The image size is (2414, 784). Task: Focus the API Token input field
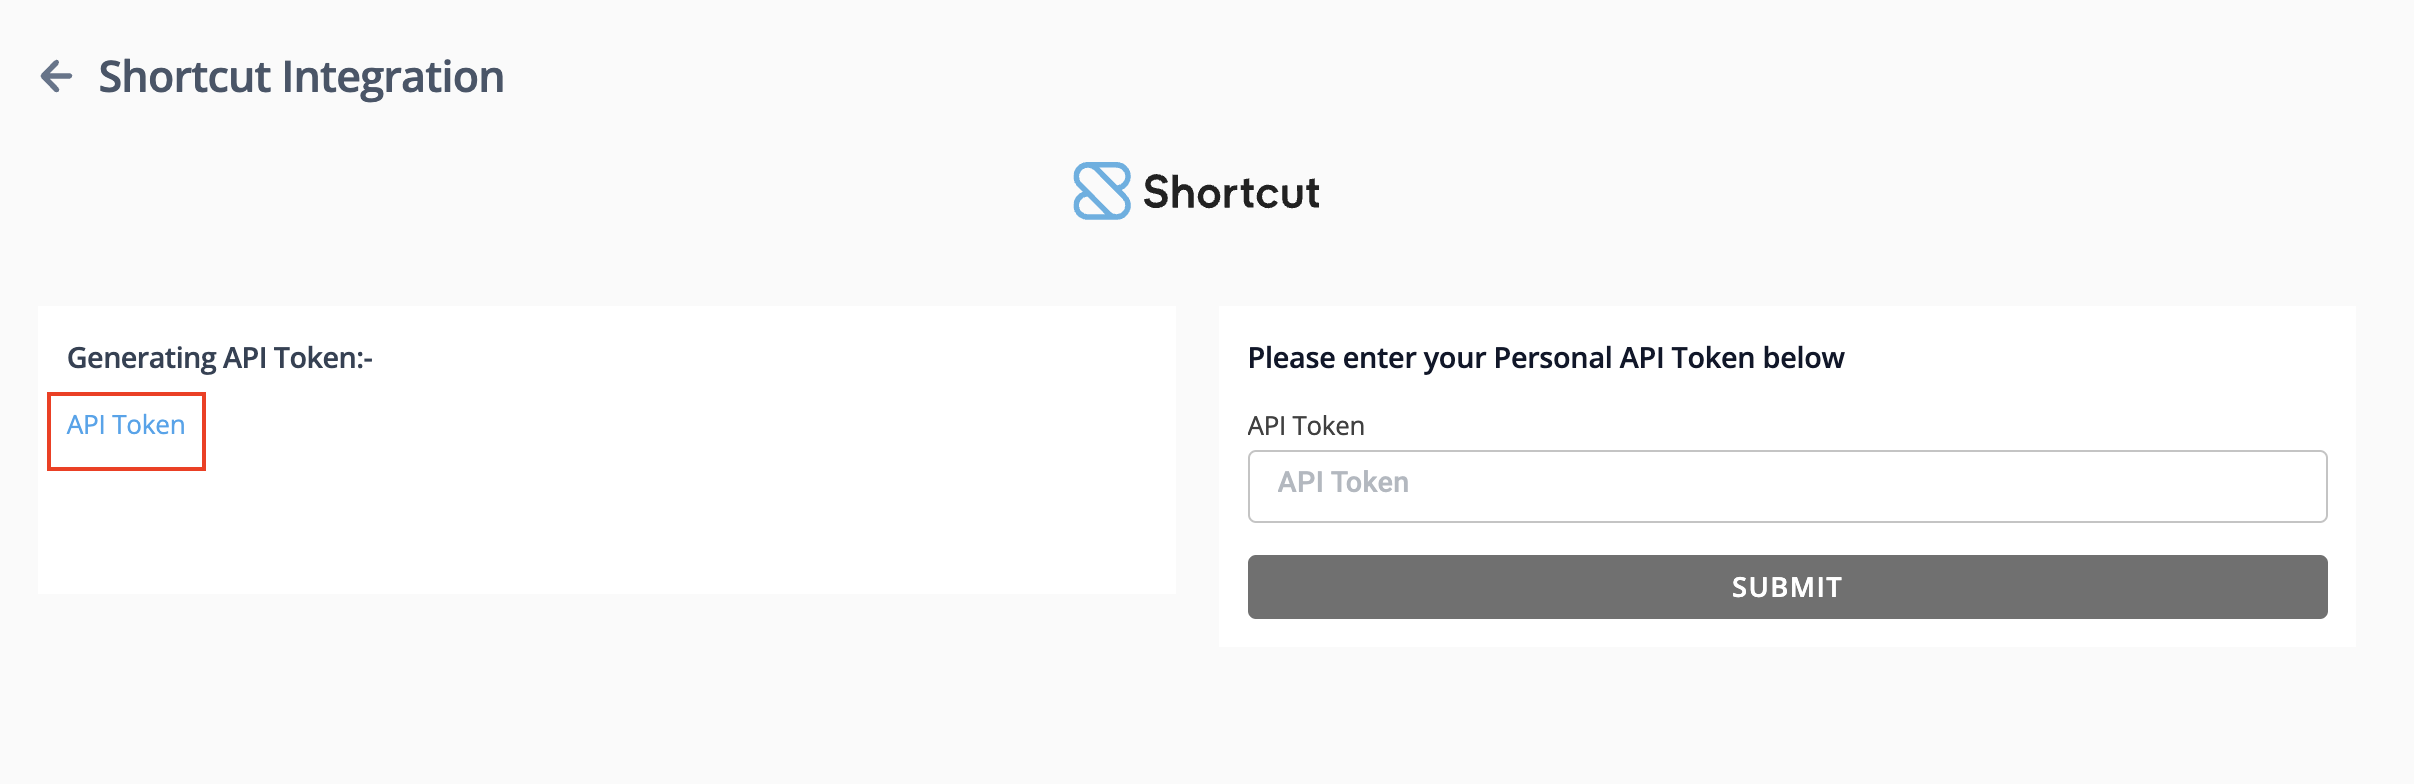click(x=1787, y=486)
